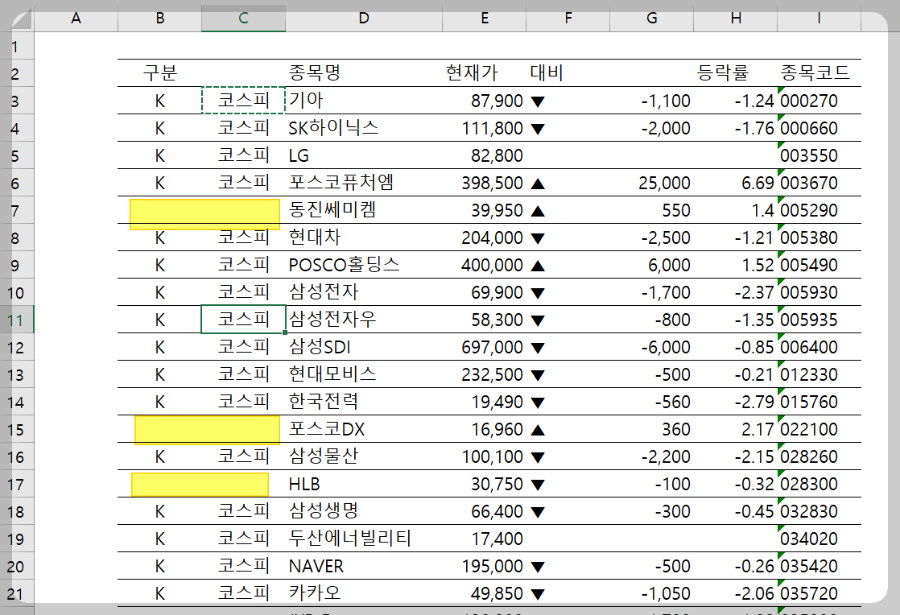Click the up triangle in 포스코퓨처엠 row
The height and width of the screenshot is (615, 900).
[x=538, y=184]
